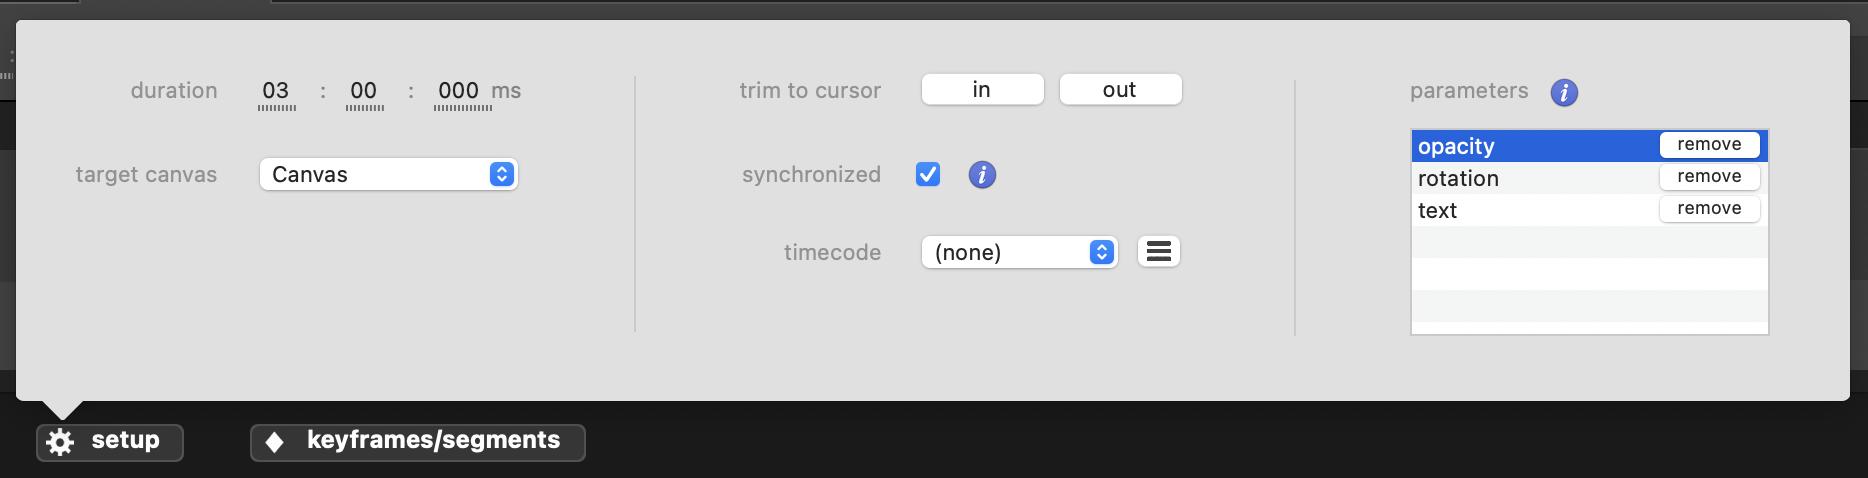Click the synchronized info icon
Image resolution: width=1868 pixels, height=478 pixels.
click(982, 175)
